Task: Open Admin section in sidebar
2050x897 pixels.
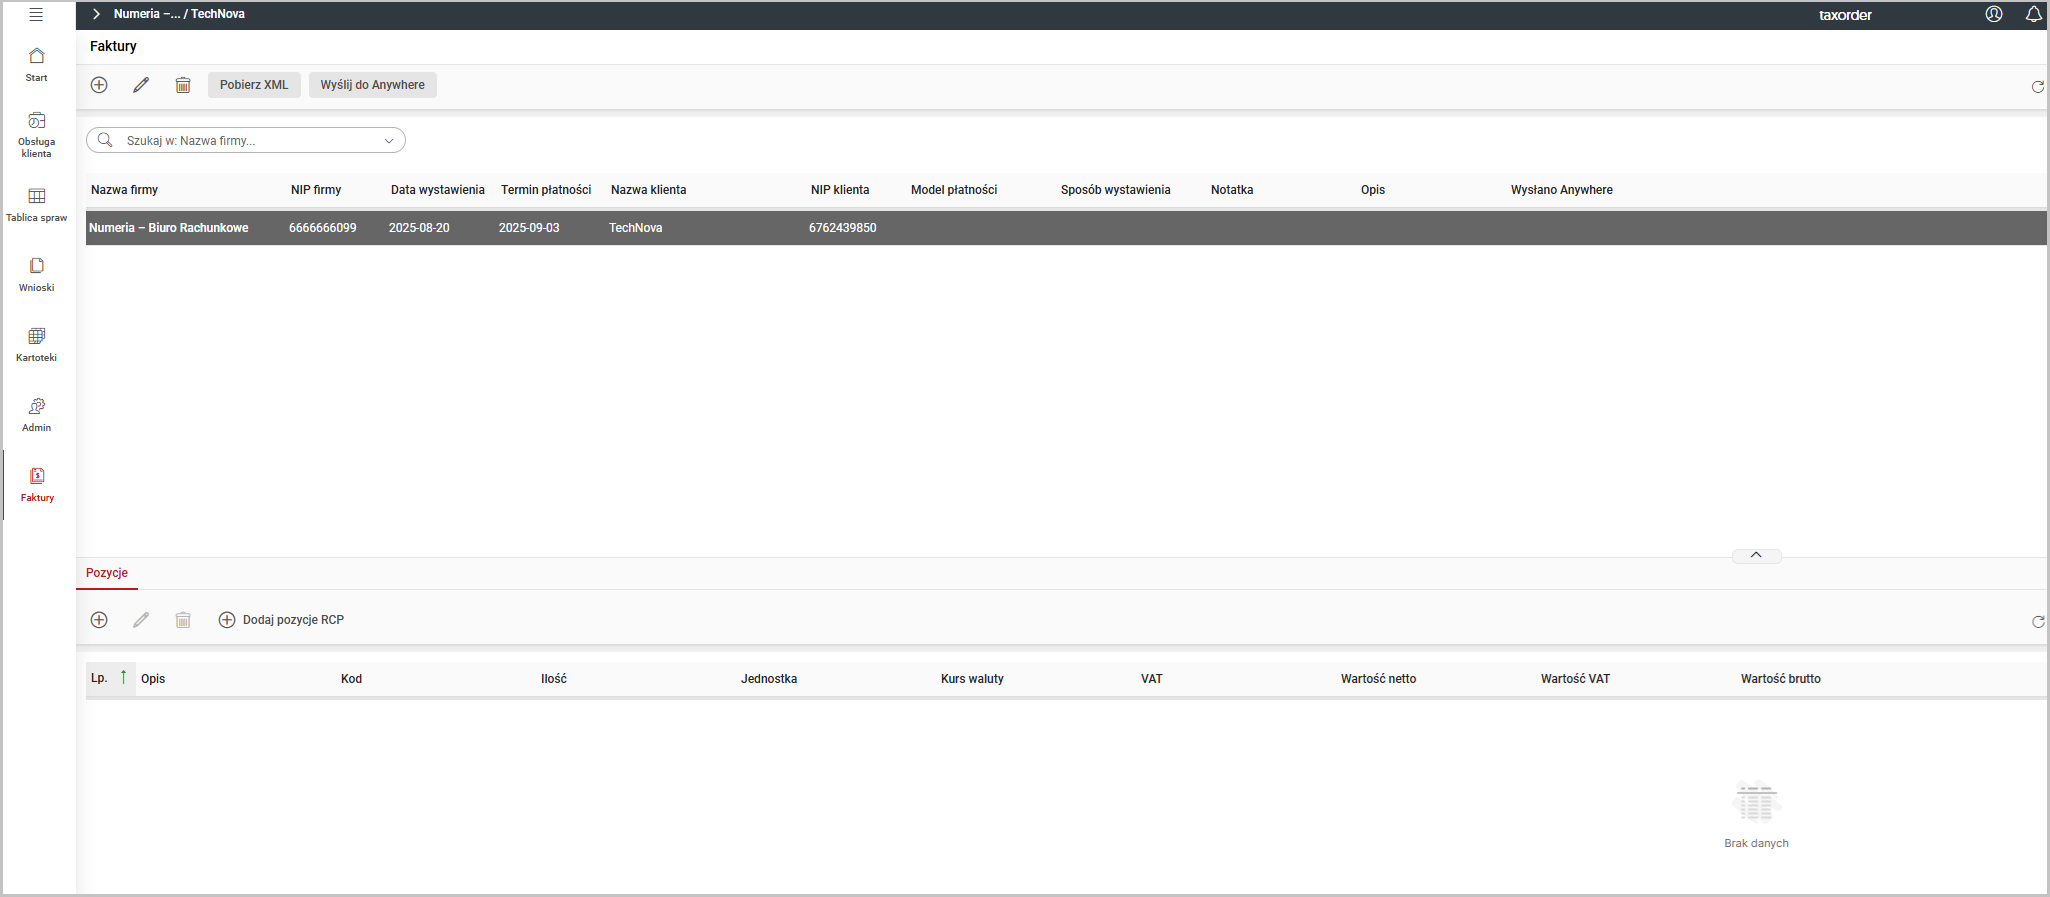Action: click(37, 414)
